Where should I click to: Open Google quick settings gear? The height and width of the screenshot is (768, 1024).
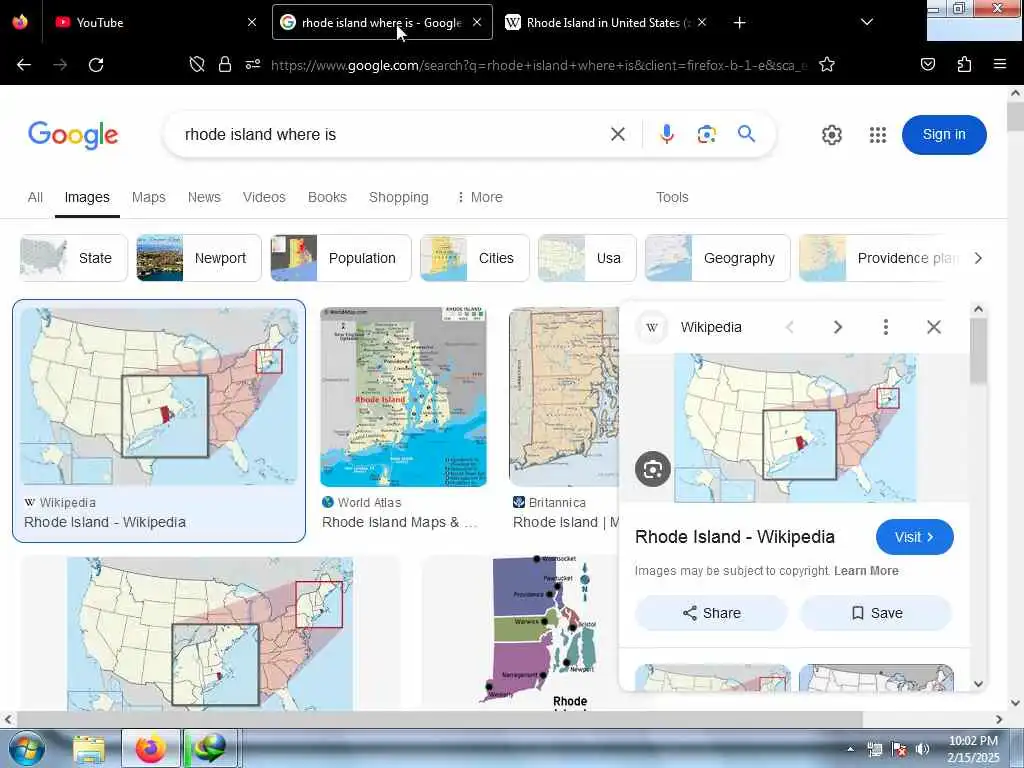(x=831, y=135)
